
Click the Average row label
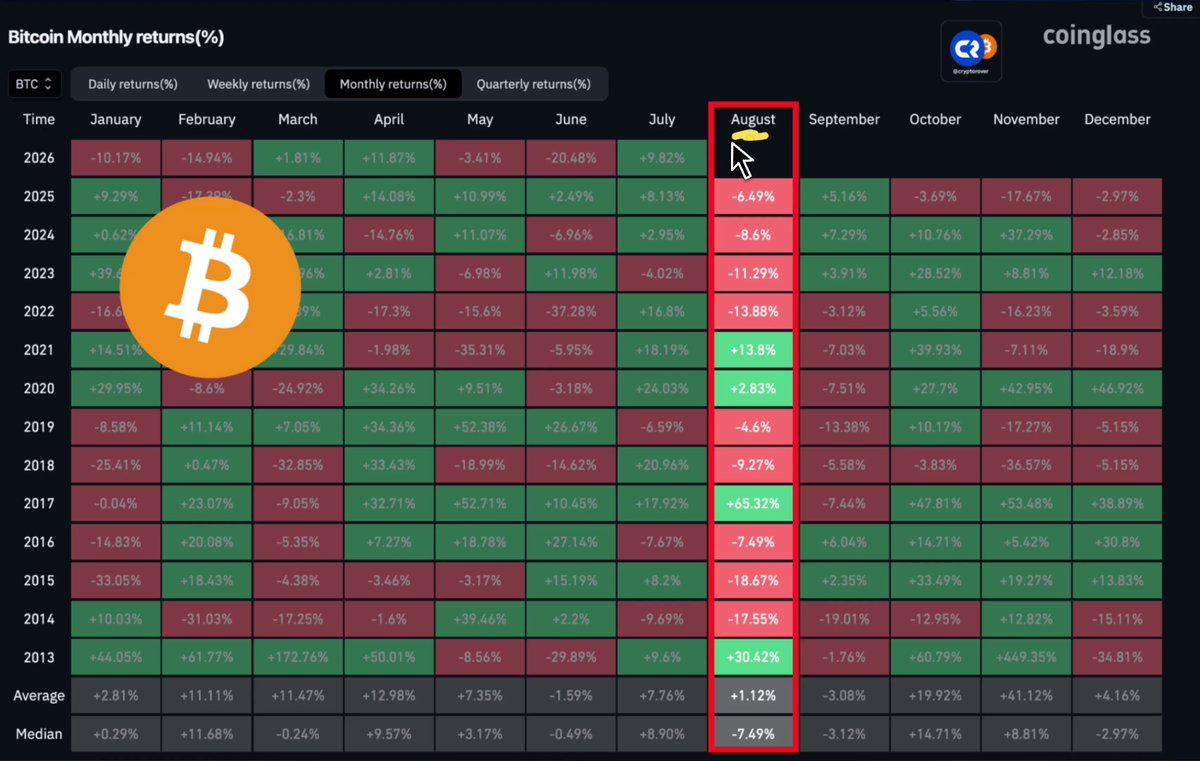pos(39,696)
